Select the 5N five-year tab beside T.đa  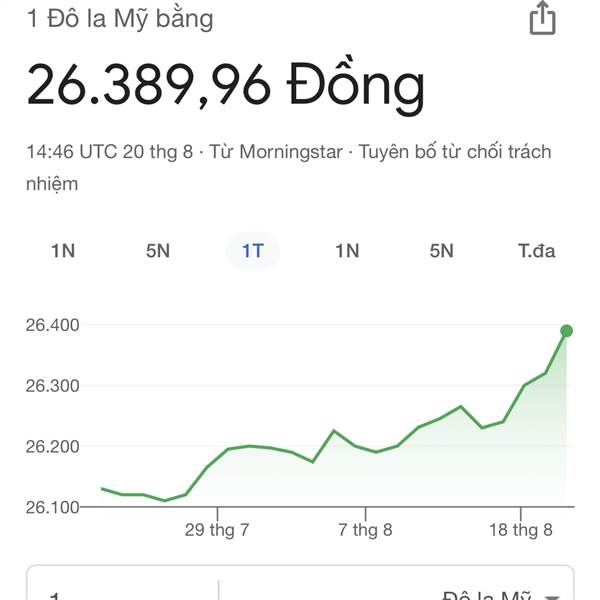coord(442,251)
